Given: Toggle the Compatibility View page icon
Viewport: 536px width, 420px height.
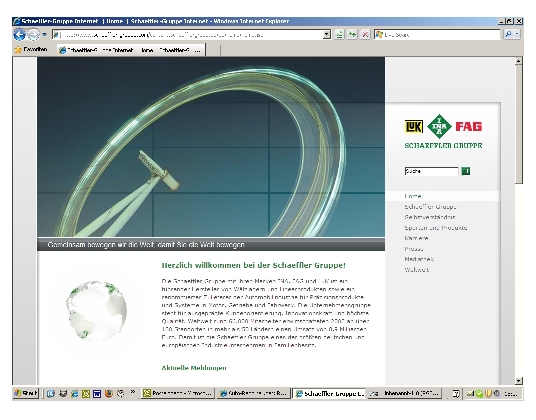Looking at the screenshot, I should pyautogui.click(x=339, y=35).
